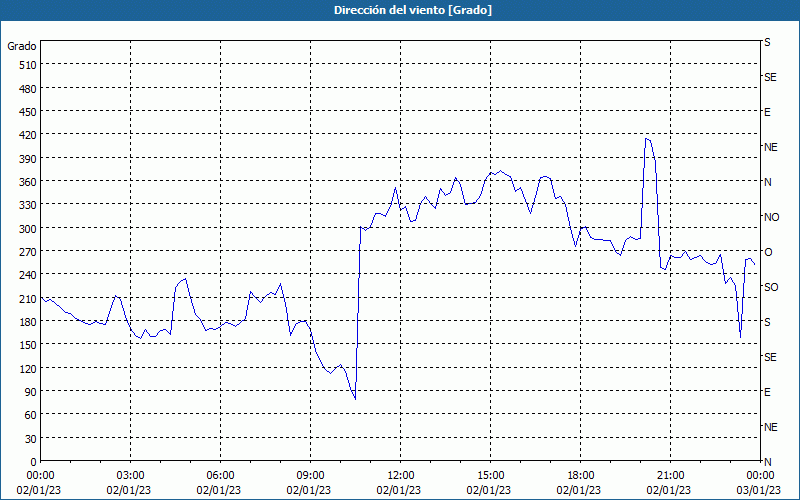800x500 pixels.
Task: Select the E compass label at 450 level
Action: pyautogui.click(x=767, y=112)
